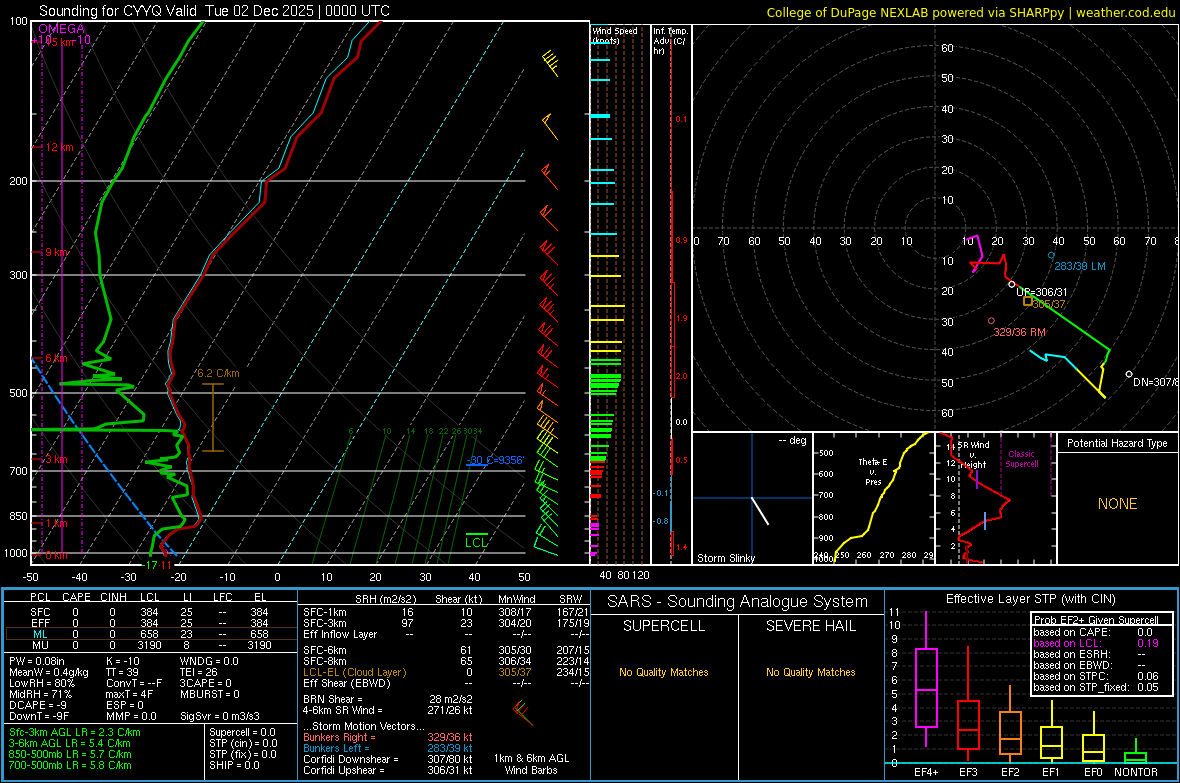The width and height of the screenshot is (1180, 783).
Task: Click the sounding title 'Sounding for CYYQ Valid'
Action: [120, 11]
